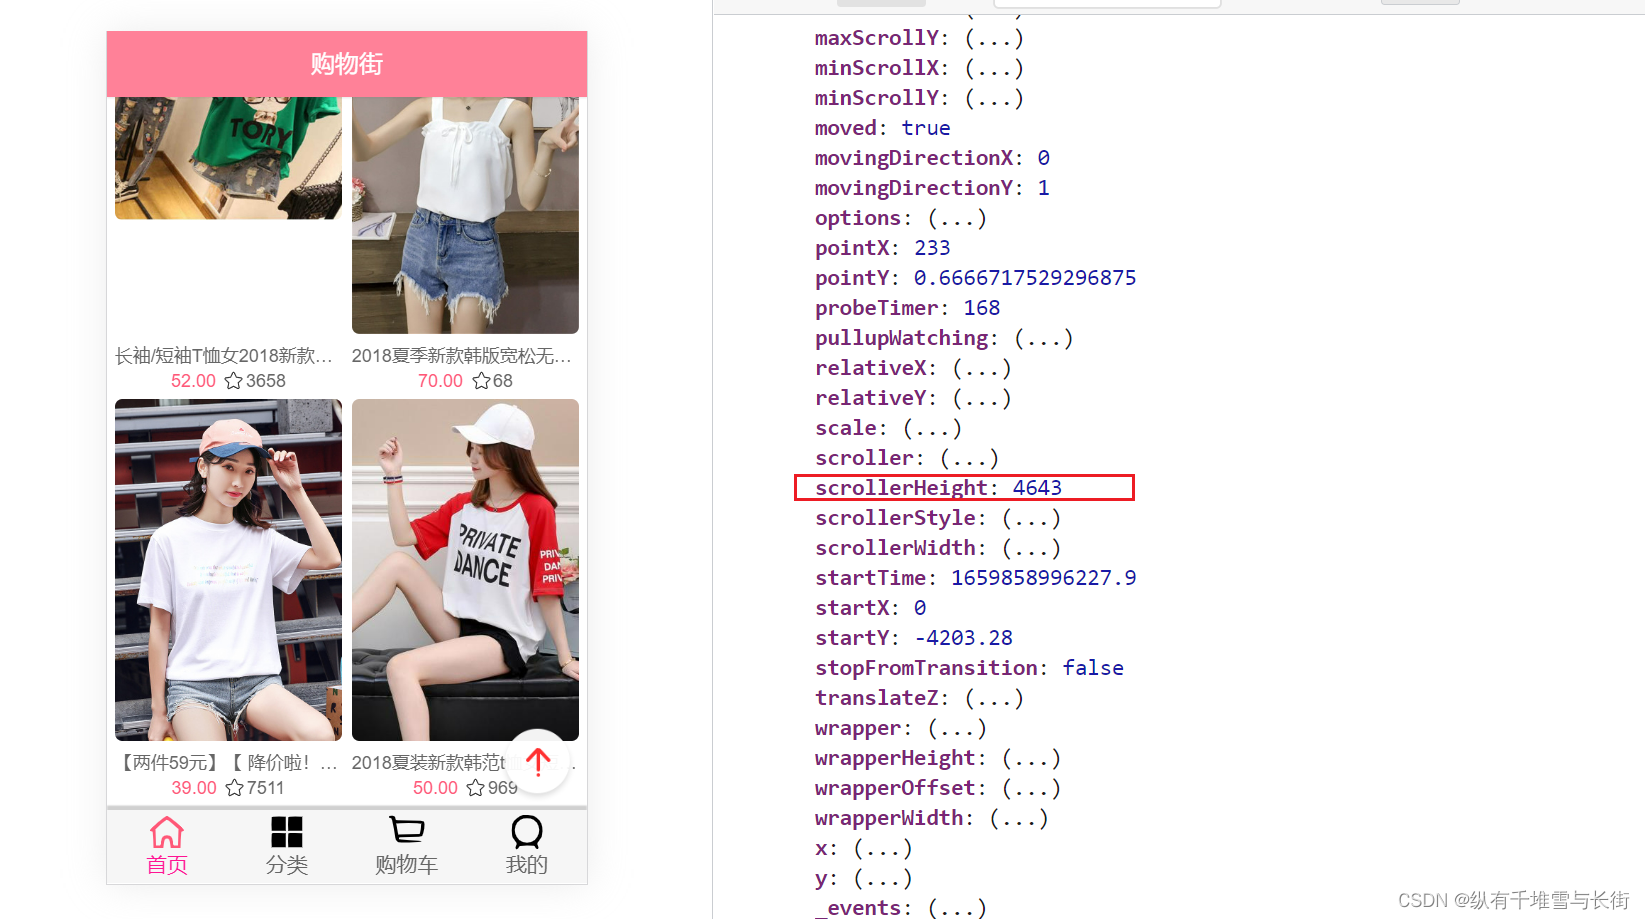Expand the wrapper (...) getter value

click(x=957, y=728)
